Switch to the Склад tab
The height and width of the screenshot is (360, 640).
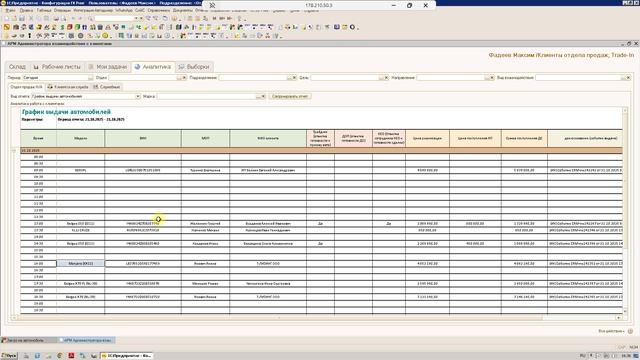[17, 67]
